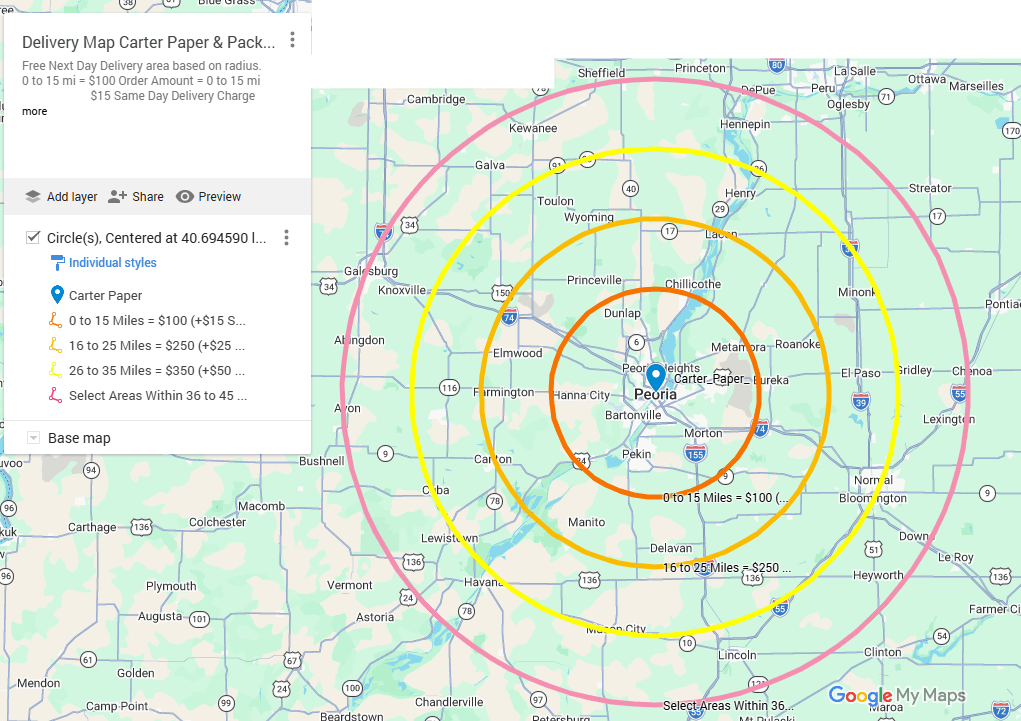Click the Interstate 155 shield near Morton

click(x=695, y=453)
